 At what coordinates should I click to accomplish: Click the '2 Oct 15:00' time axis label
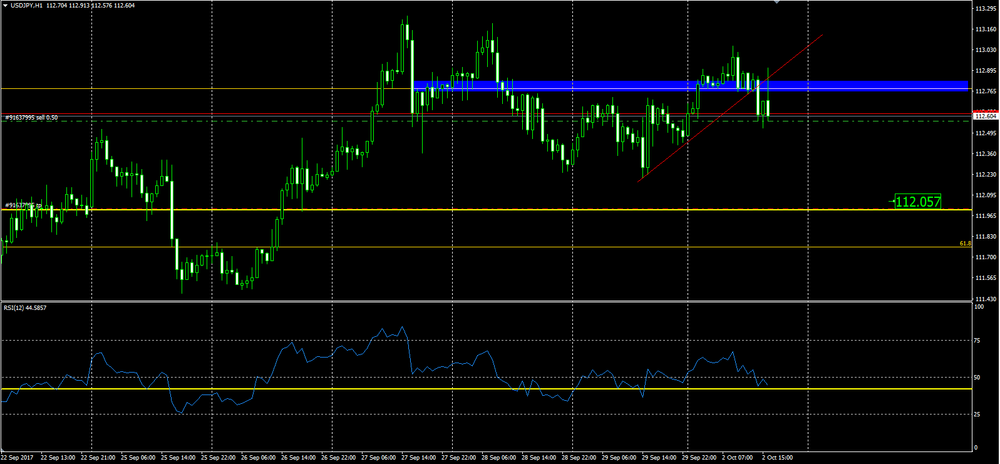pos(777,458)
